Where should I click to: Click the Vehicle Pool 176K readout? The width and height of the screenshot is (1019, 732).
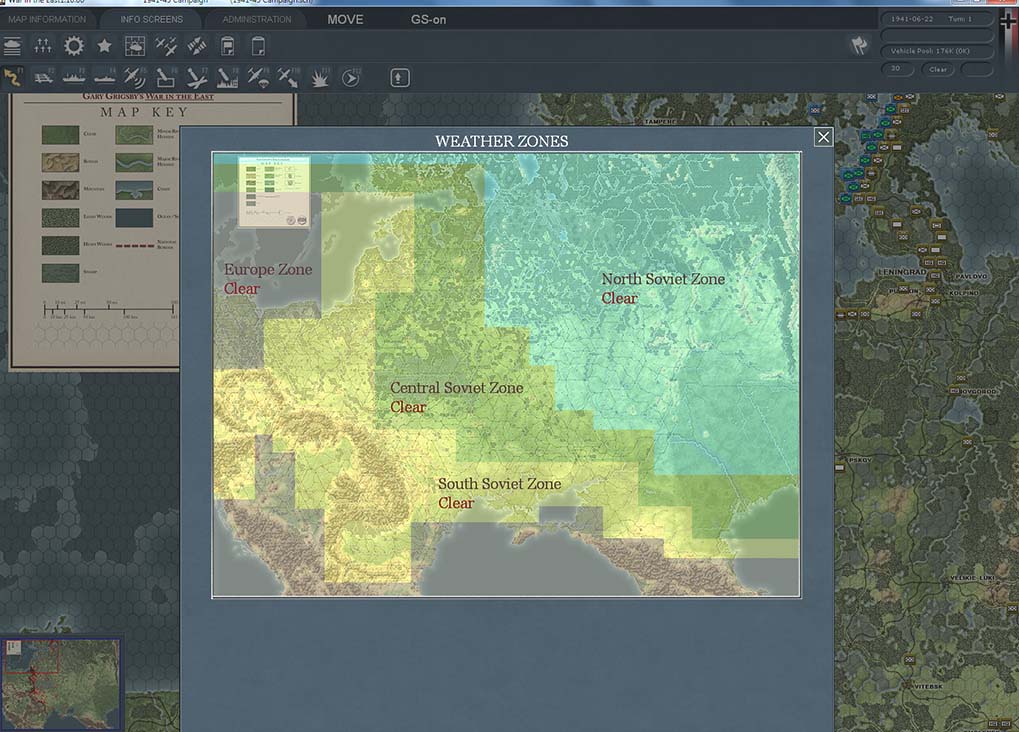click(937, 51)
